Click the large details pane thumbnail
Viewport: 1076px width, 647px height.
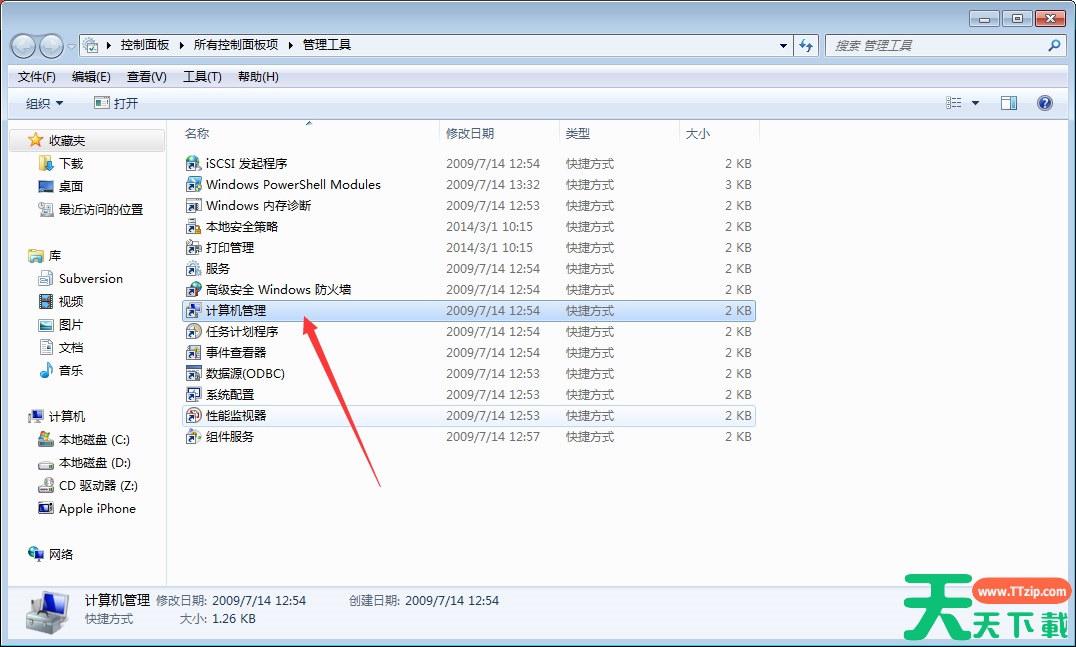(47, 613)
